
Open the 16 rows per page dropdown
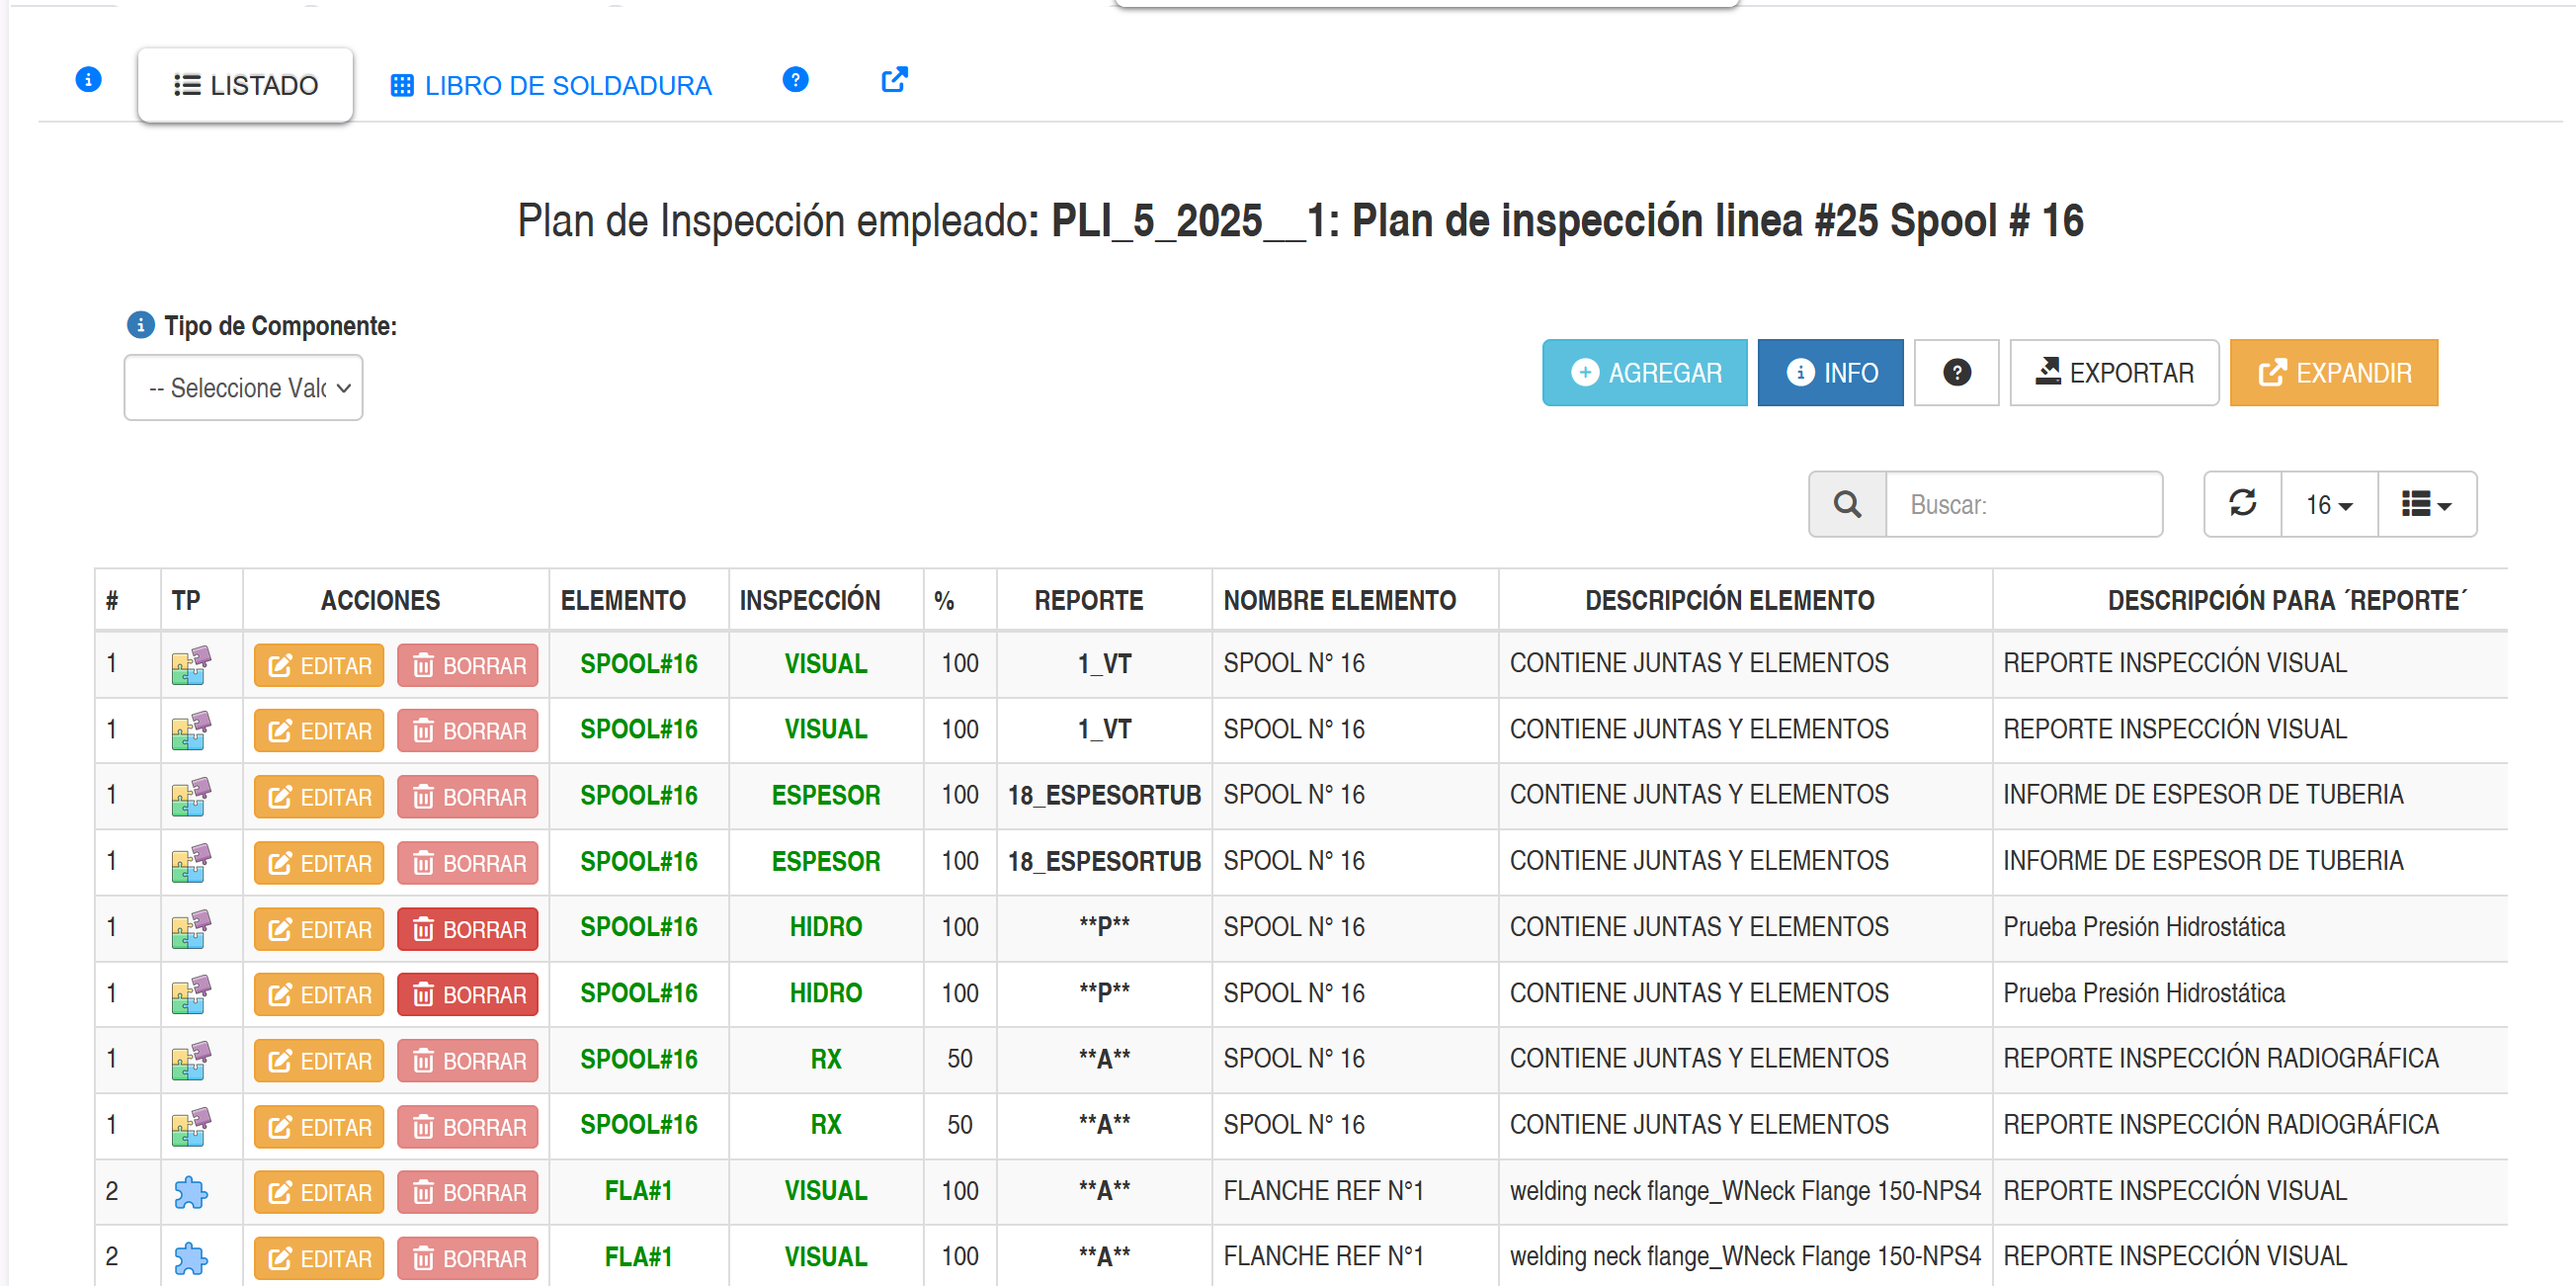pyautogui.click(x=2328, y=504)
